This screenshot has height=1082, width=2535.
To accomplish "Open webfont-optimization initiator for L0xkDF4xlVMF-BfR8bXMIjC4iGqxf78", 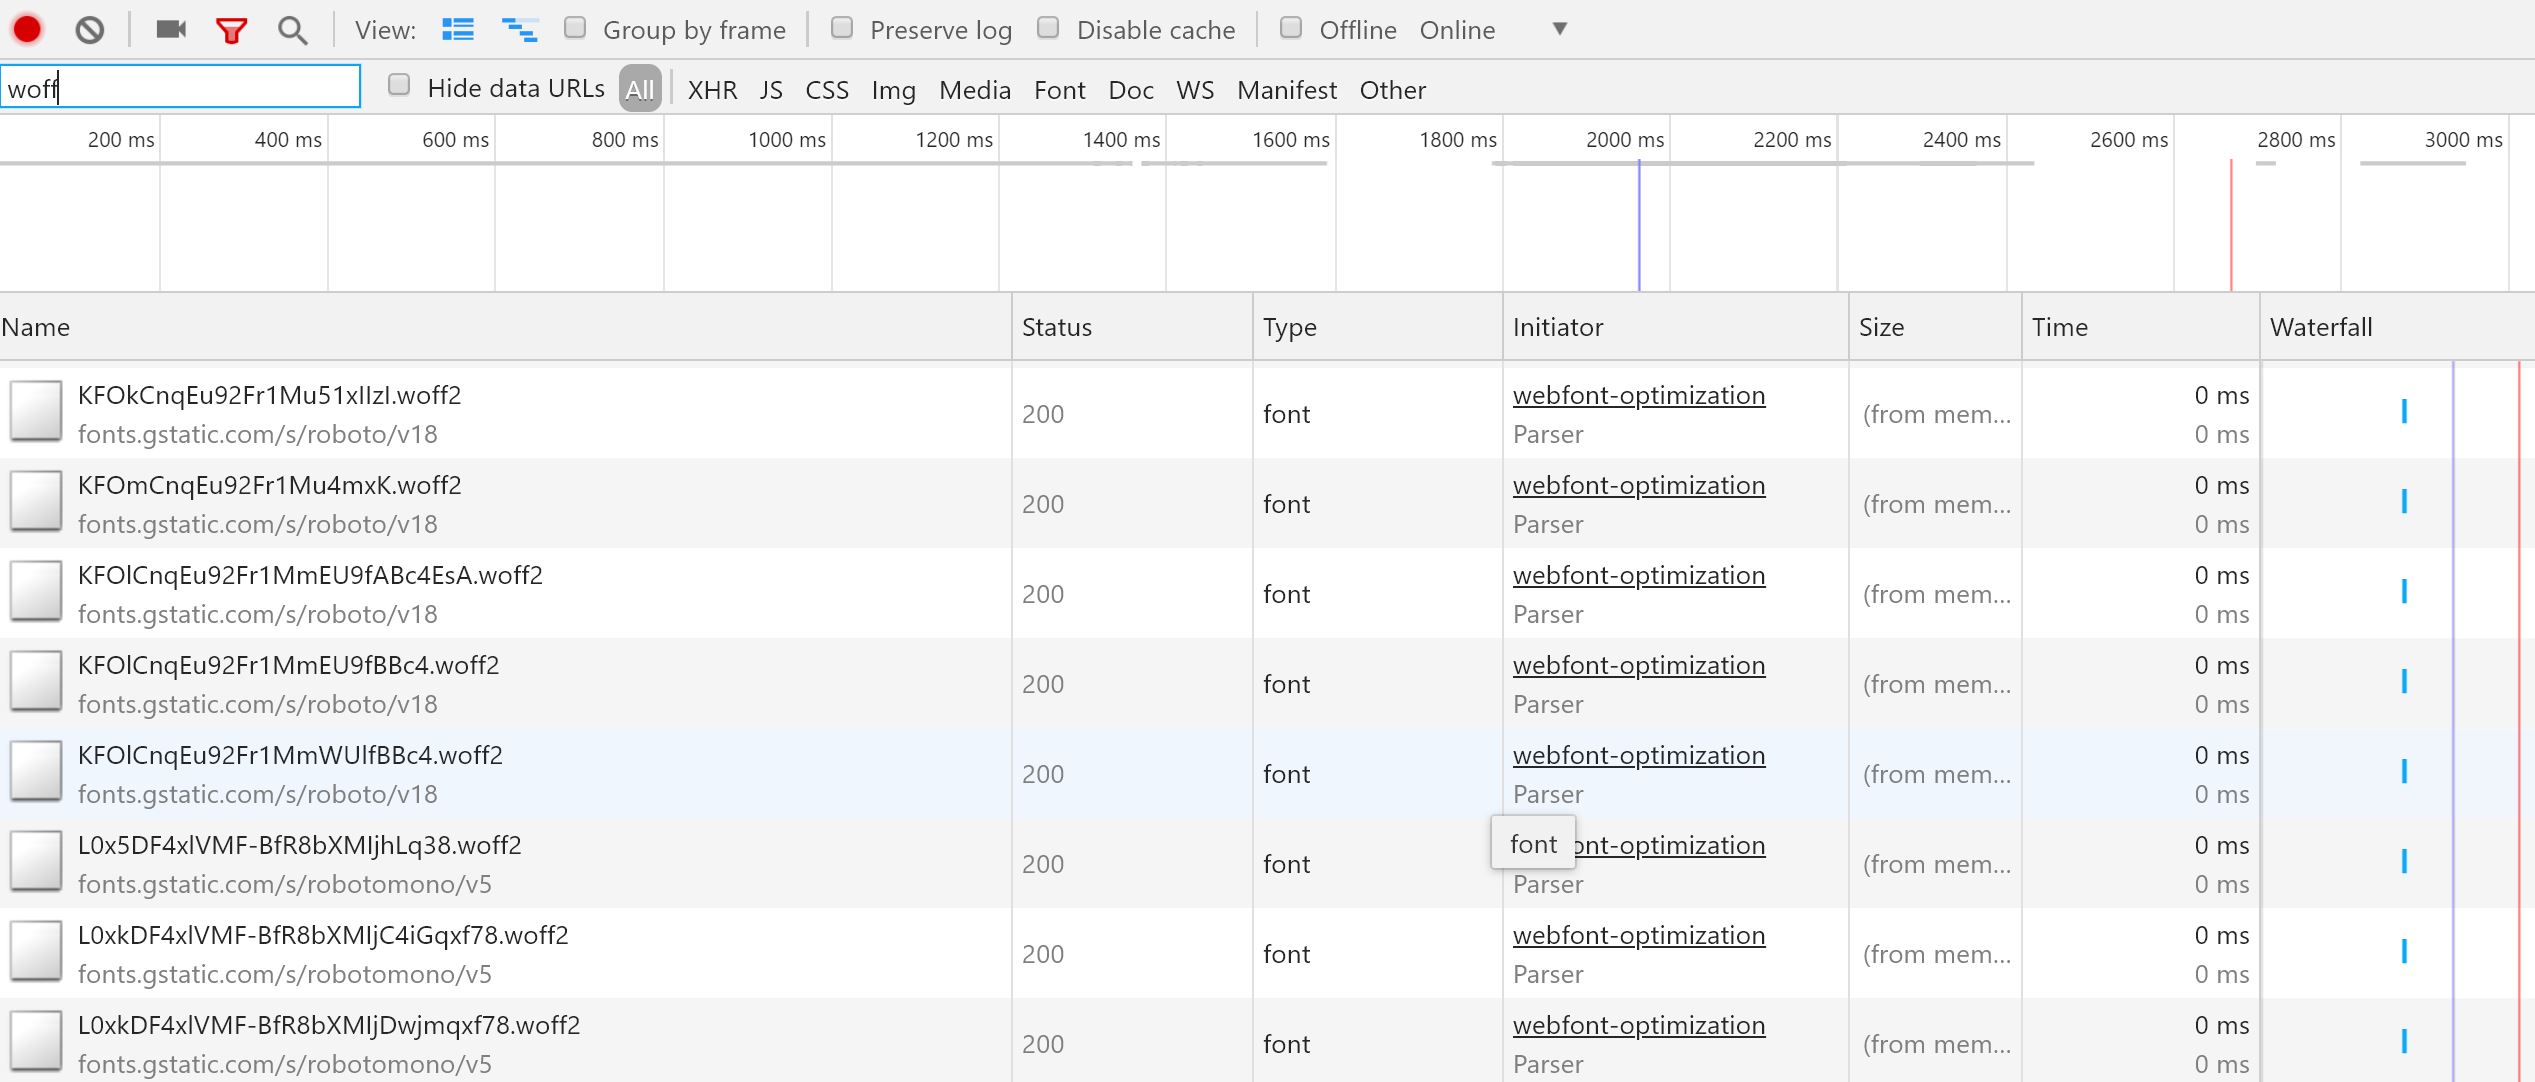I will tap(1639, 935).
